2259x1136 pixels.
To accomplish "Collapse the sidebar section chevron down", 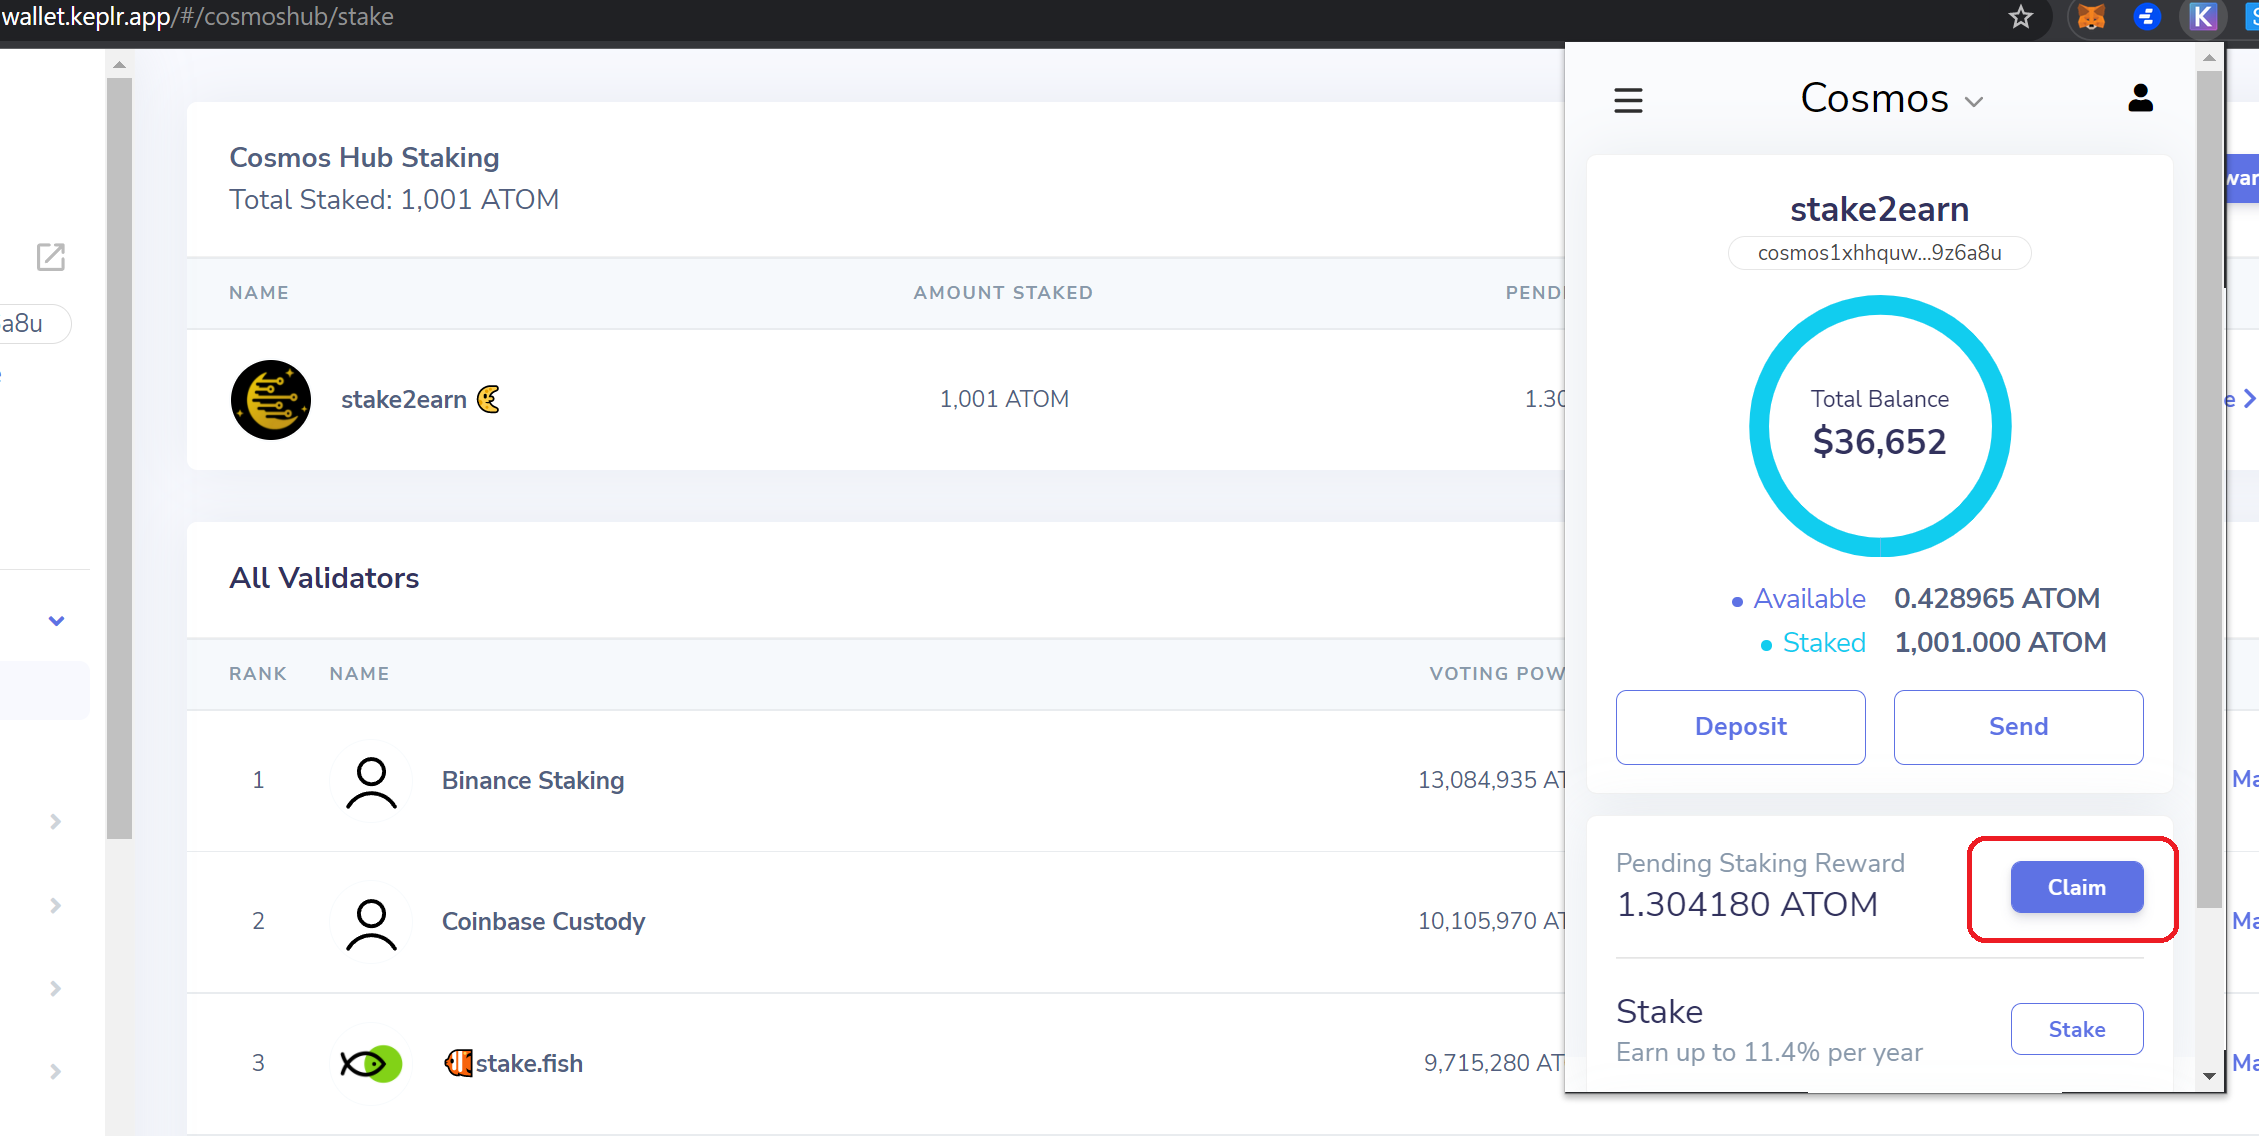I will [x=56, y=621].
